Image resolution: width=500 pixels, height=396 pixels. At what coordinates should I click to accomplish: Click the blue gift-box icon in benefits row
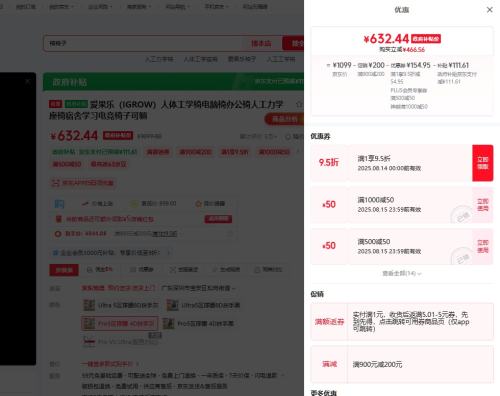point(59,204)
